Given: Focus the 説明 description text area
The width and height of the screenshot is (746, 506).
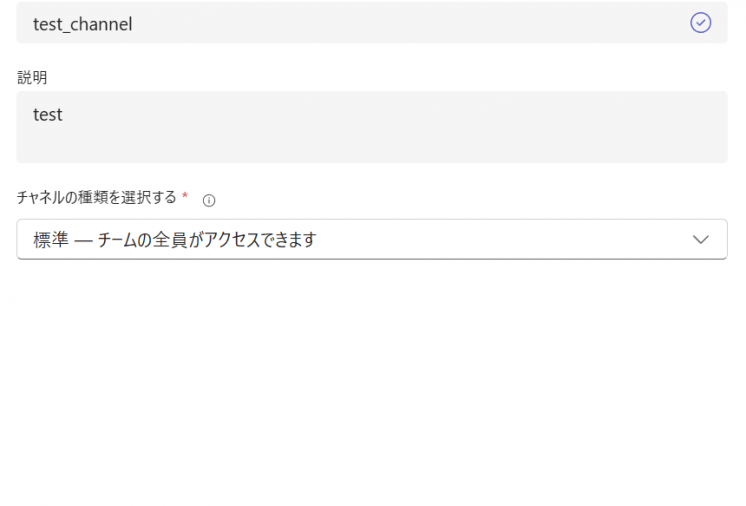Looking at the screenshot, I should (371, 127).
